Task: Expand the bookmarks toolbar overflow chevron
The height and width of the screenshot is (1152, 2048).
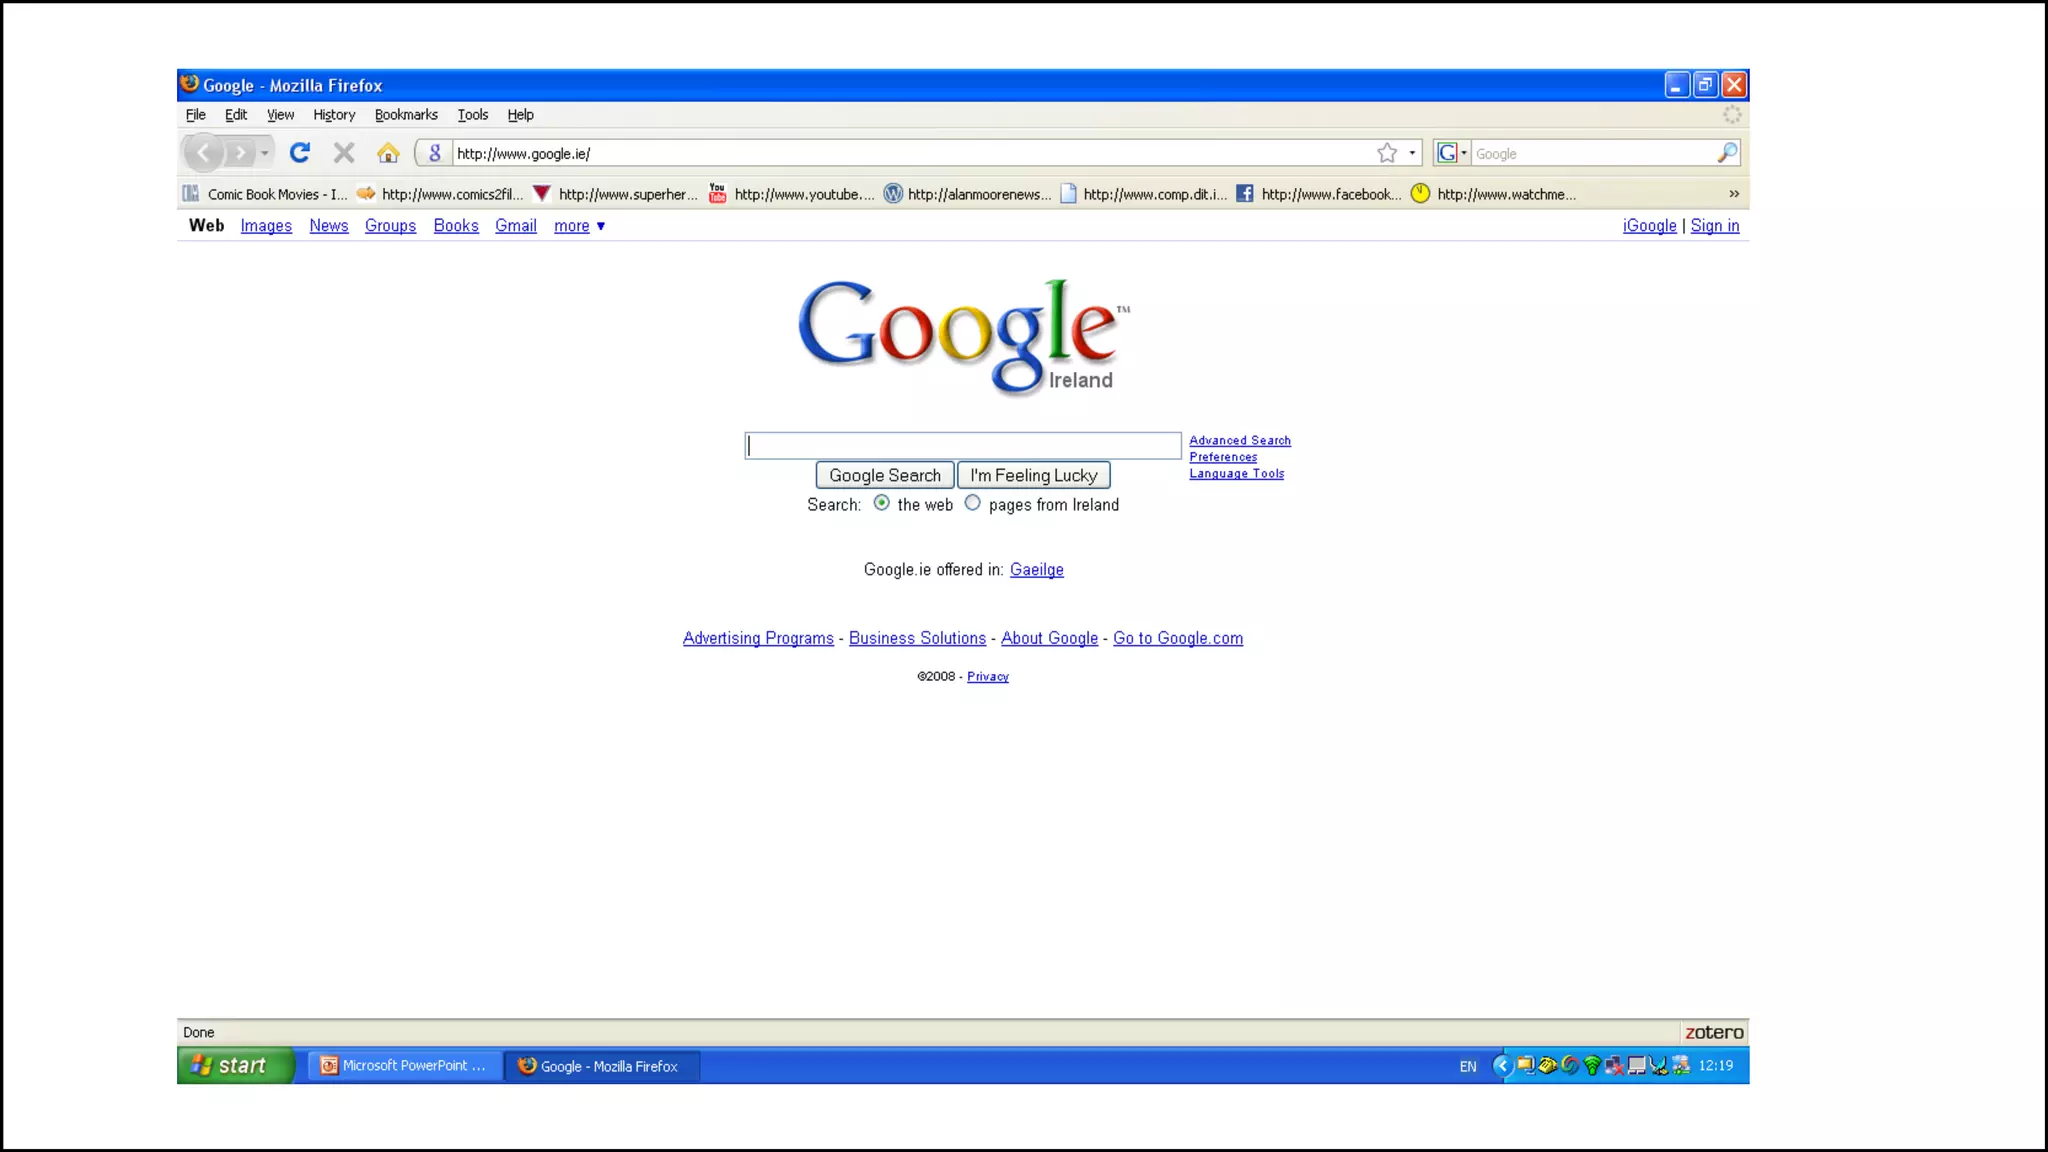Action: pyautogui.click(x=1734, y=194)
